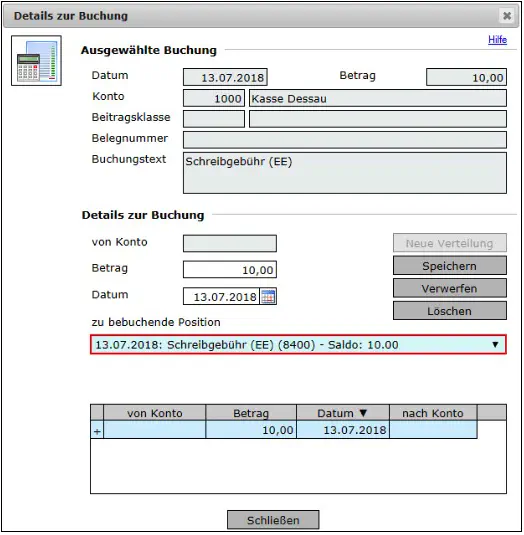Screen dimensions: 524x535
Task: Click the nach Konto column header
Action: tap(433, 413)
